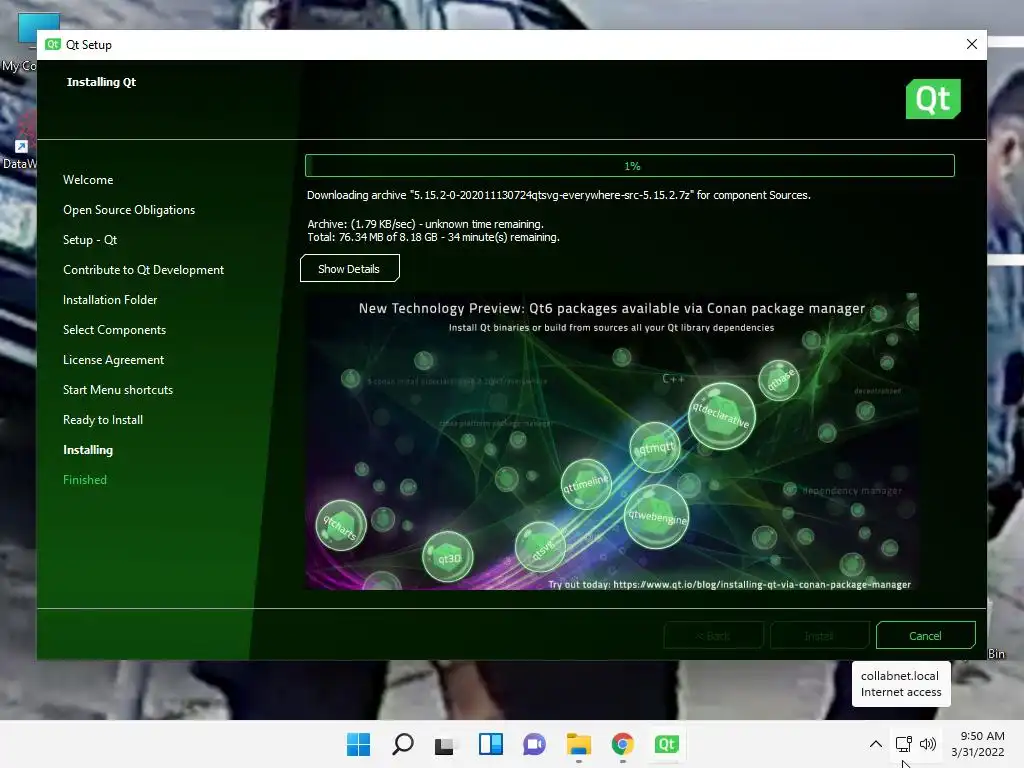Click the Conan package manager promo banner
Screen dimensions: 1024x768
(612, 441)
